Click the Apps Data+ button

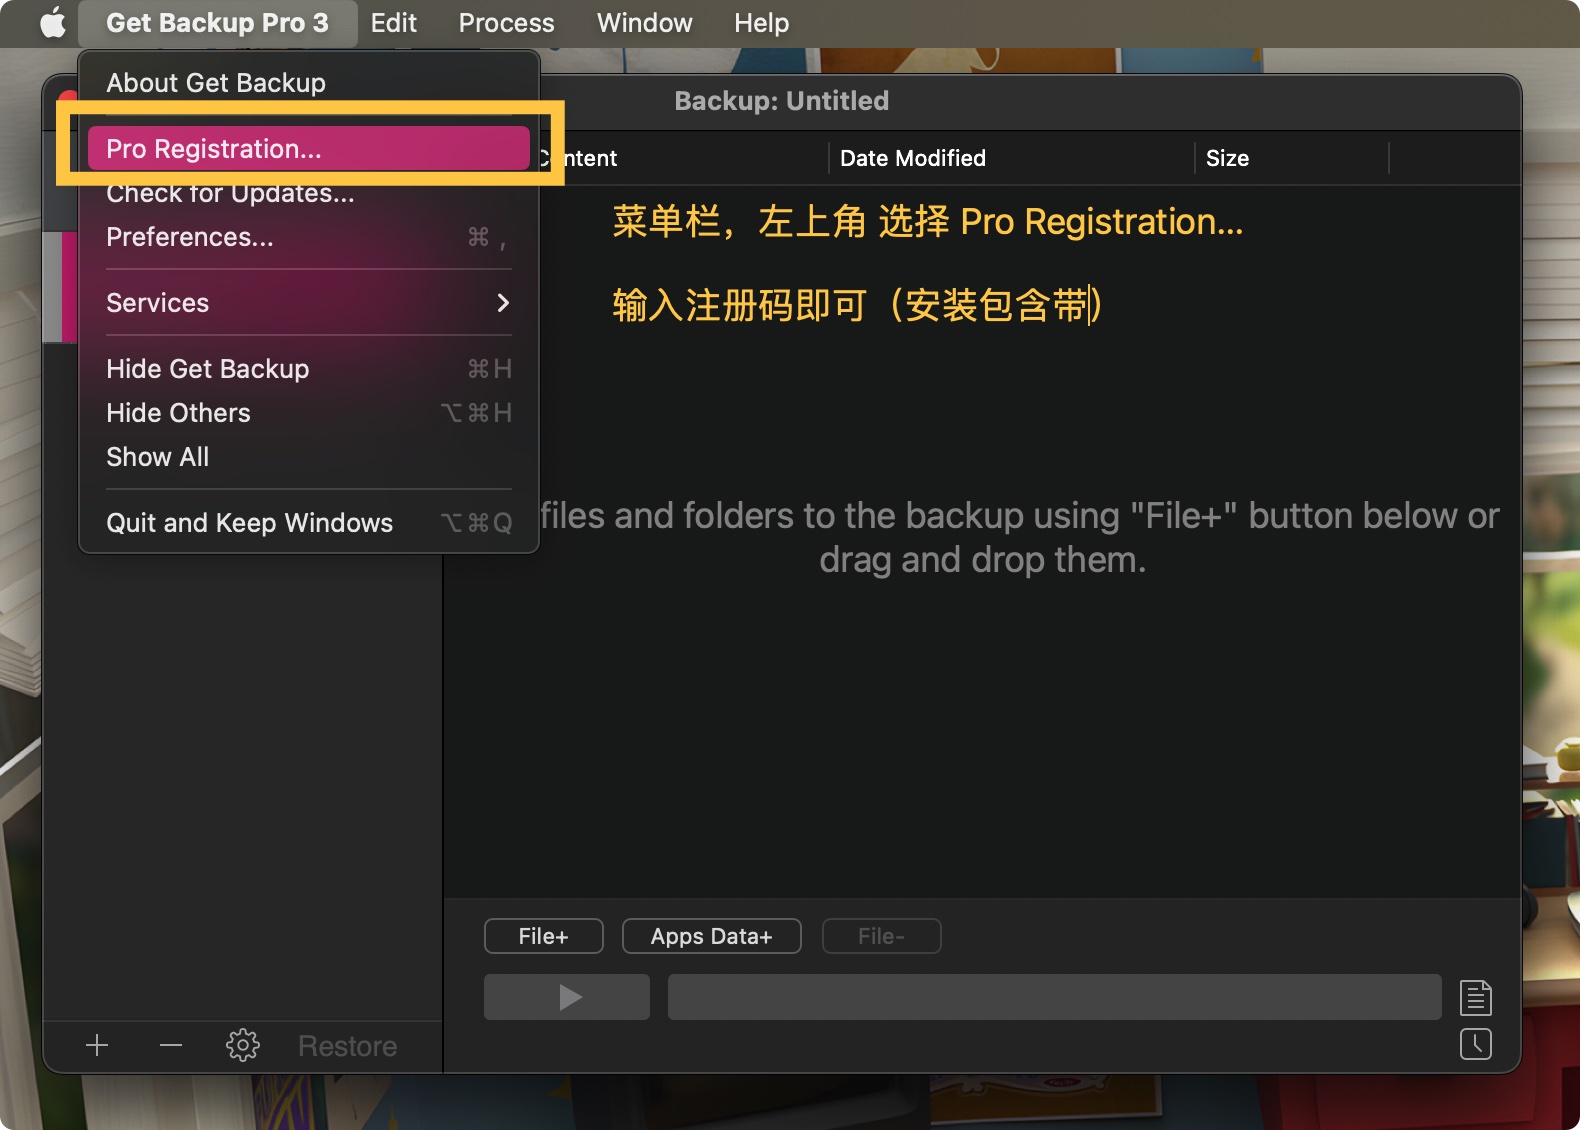(x=712, y=936)
